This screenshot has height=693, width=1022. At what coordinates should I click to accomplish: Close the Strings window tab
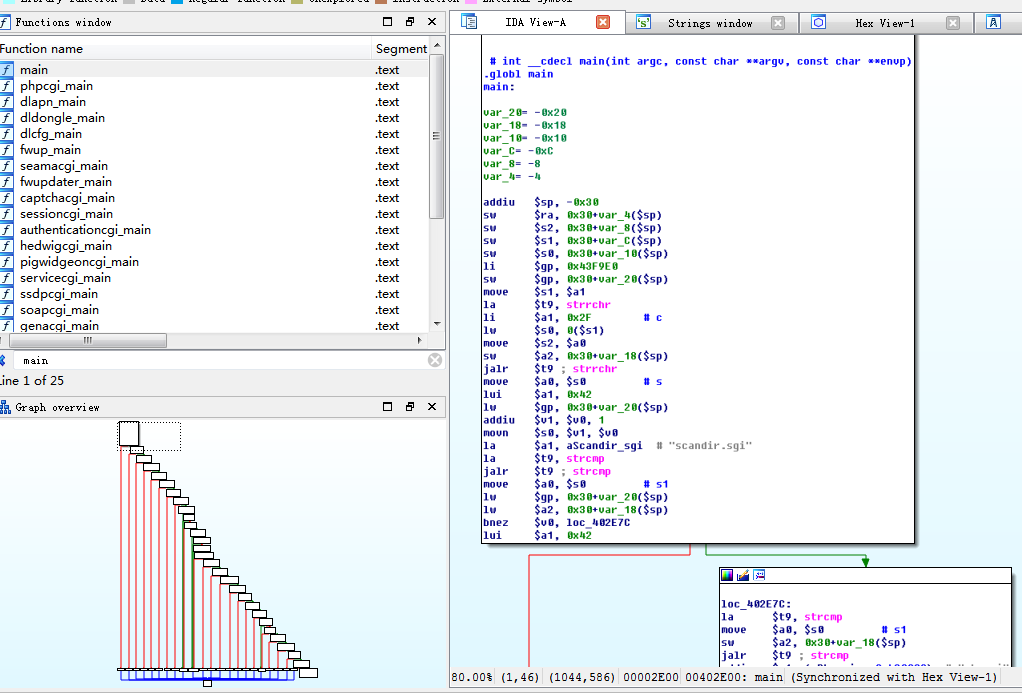[x=778, y=23]
